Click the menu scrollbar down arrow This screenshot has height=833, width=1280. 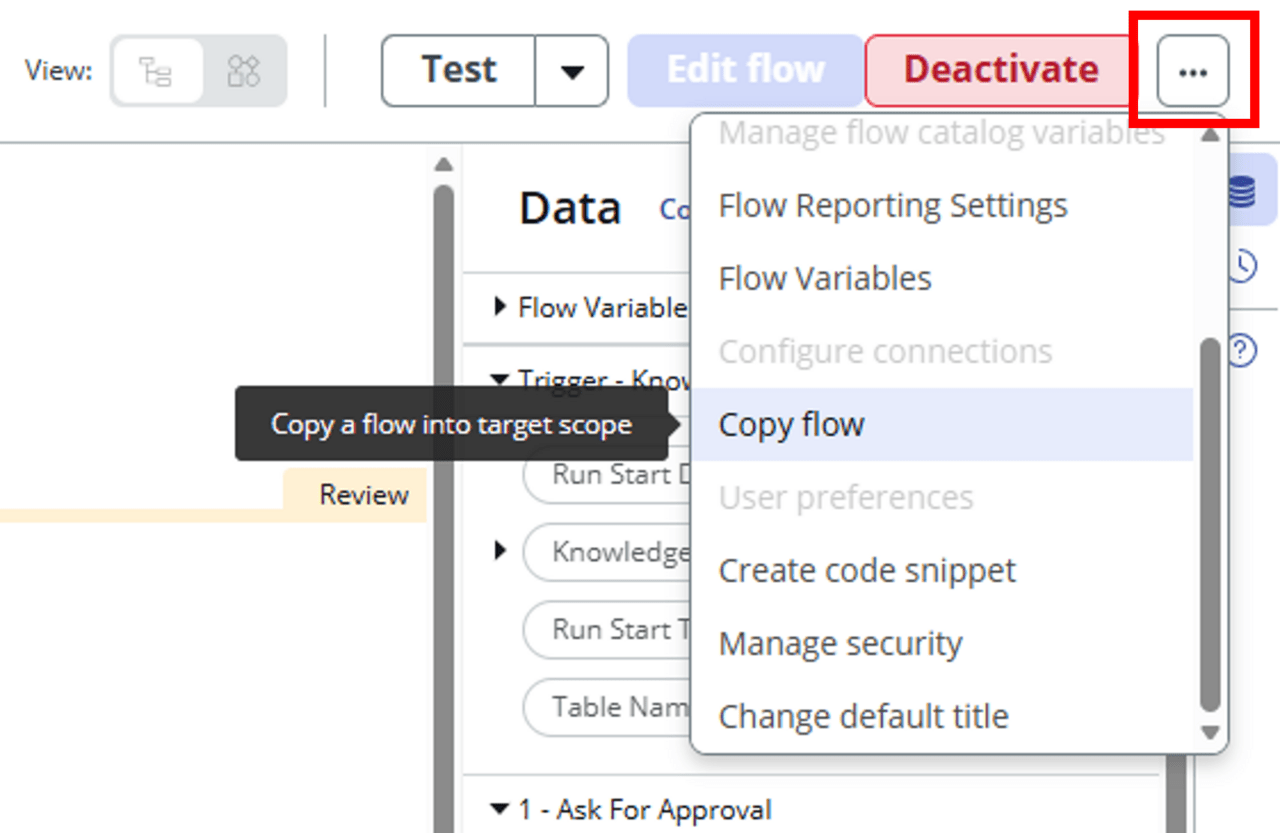[1210, 733]
